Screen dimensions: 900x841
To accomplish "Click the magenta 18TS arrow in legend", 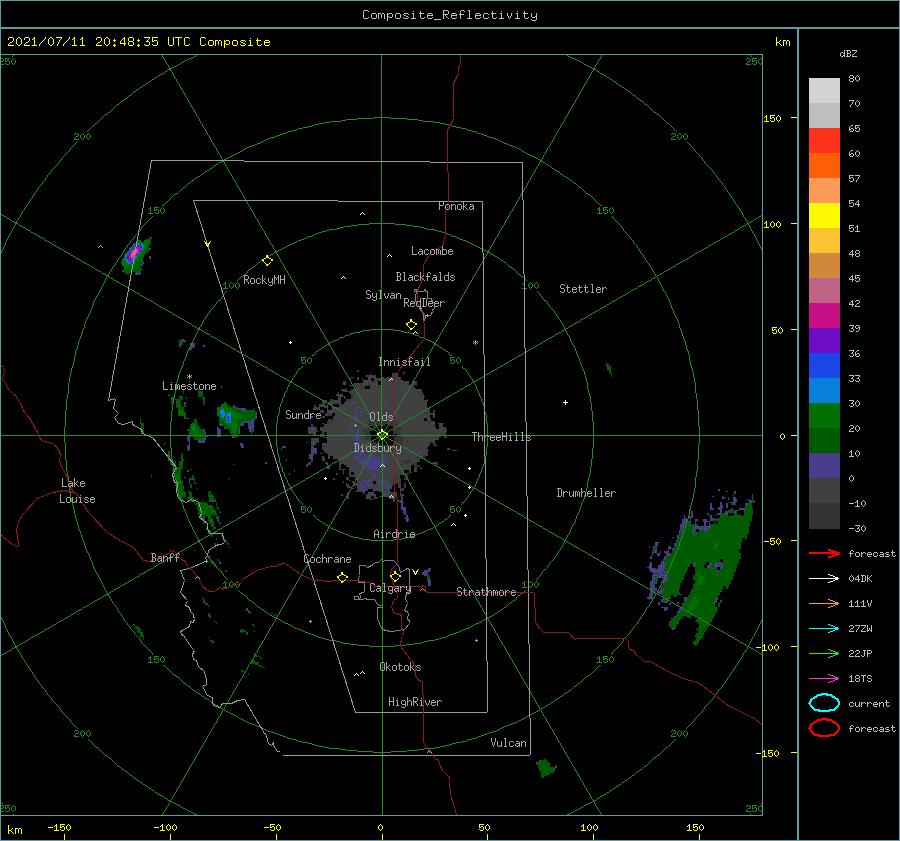I will pyautogui.click(x=824, y=679).
